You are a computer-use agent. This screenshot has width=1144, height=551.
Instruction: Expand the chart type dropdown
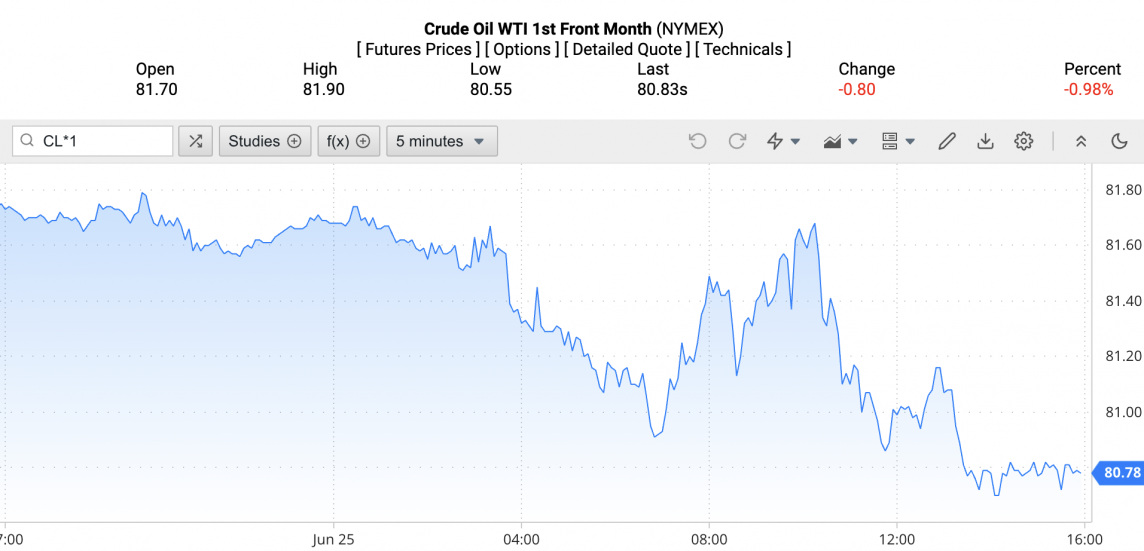tap(840, 141)
